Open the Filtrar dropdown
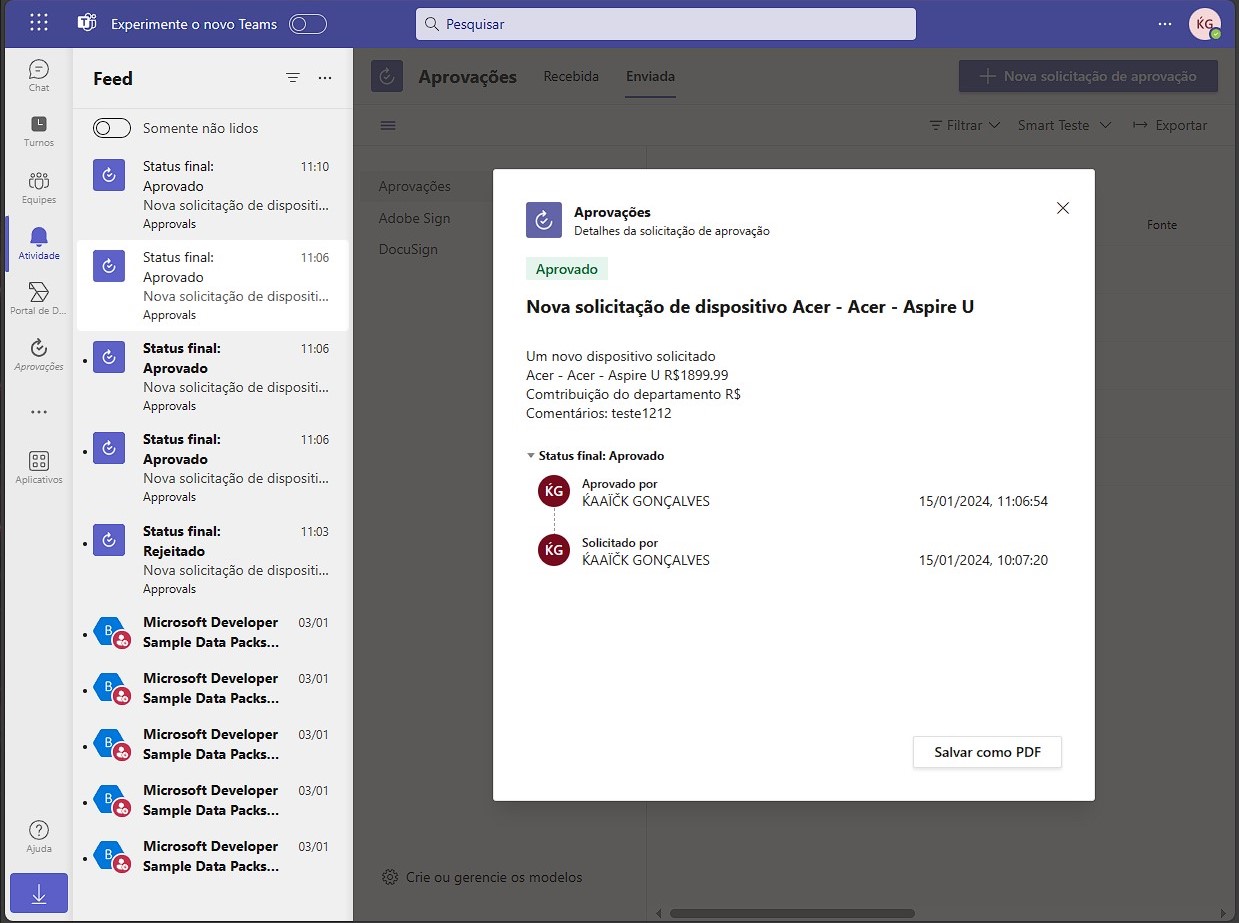The height and width of the screenshot is (923, 1239). pos(965,125)
